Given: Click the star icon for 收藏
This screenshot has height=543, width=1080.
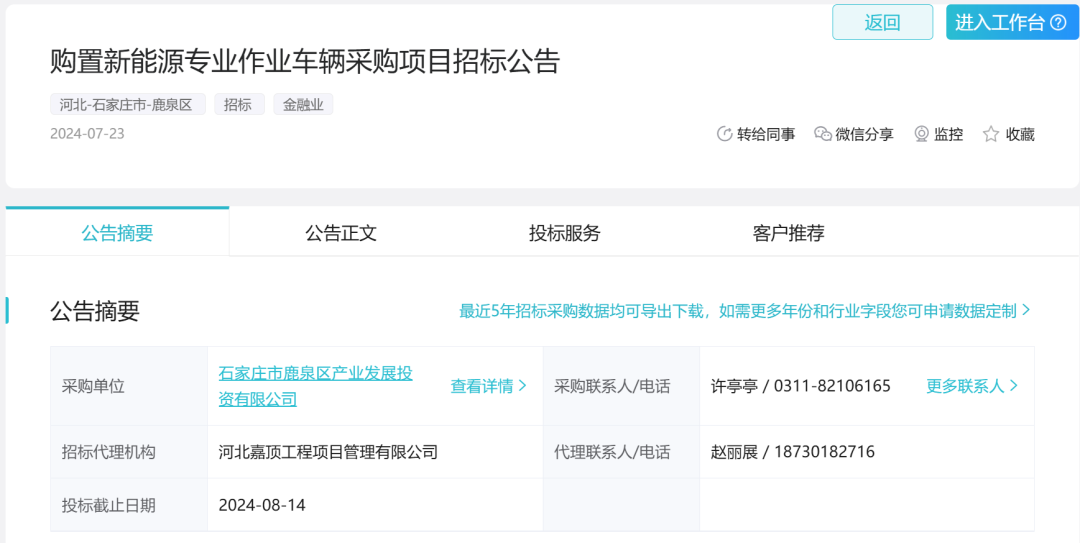Looking at the screenshot, I should coord(990,134).
